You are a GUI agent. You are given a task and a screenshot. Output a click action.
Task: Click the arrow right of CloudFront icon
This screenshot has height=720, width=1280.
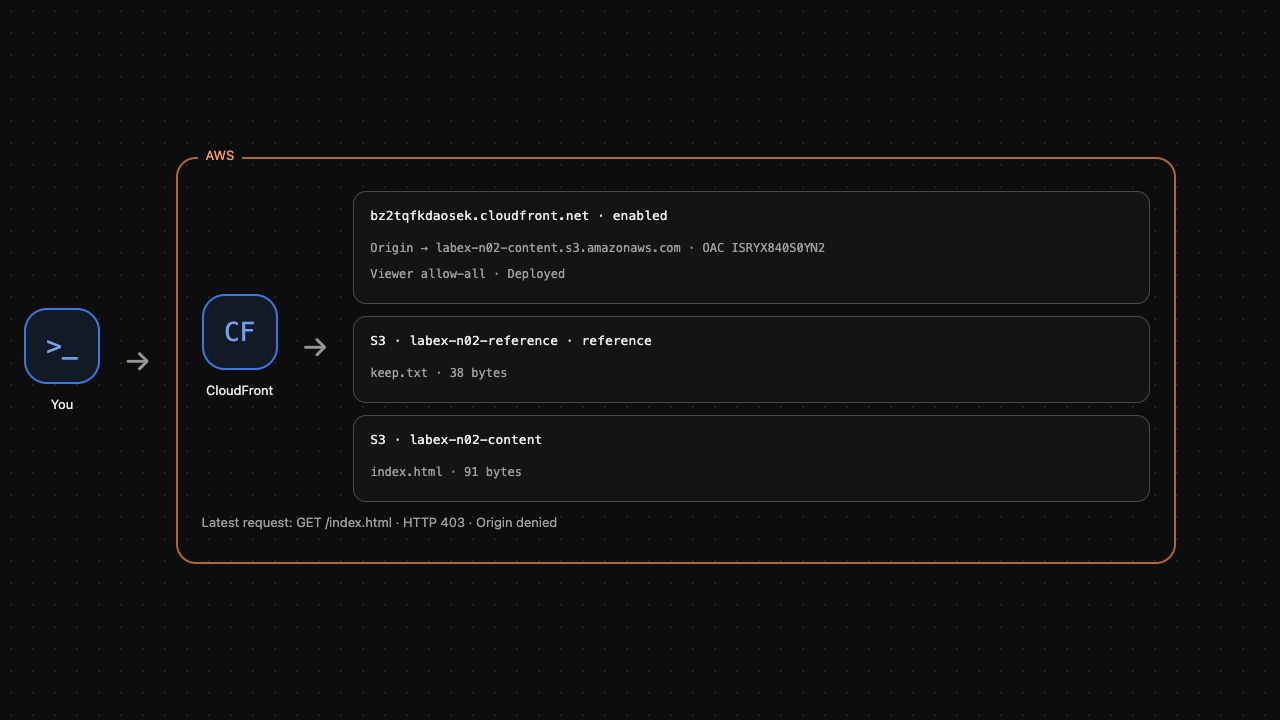(x=315, y=347)
